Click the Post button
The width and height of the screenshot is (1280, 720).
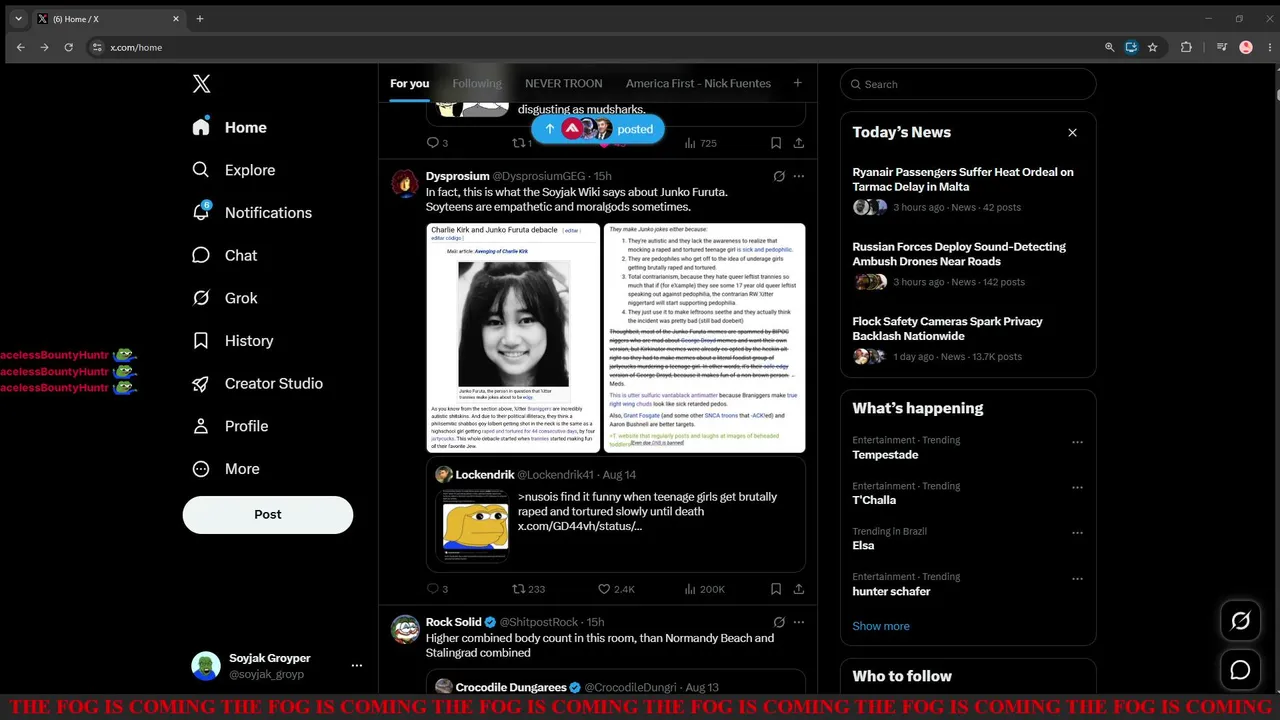pos(268,515)
